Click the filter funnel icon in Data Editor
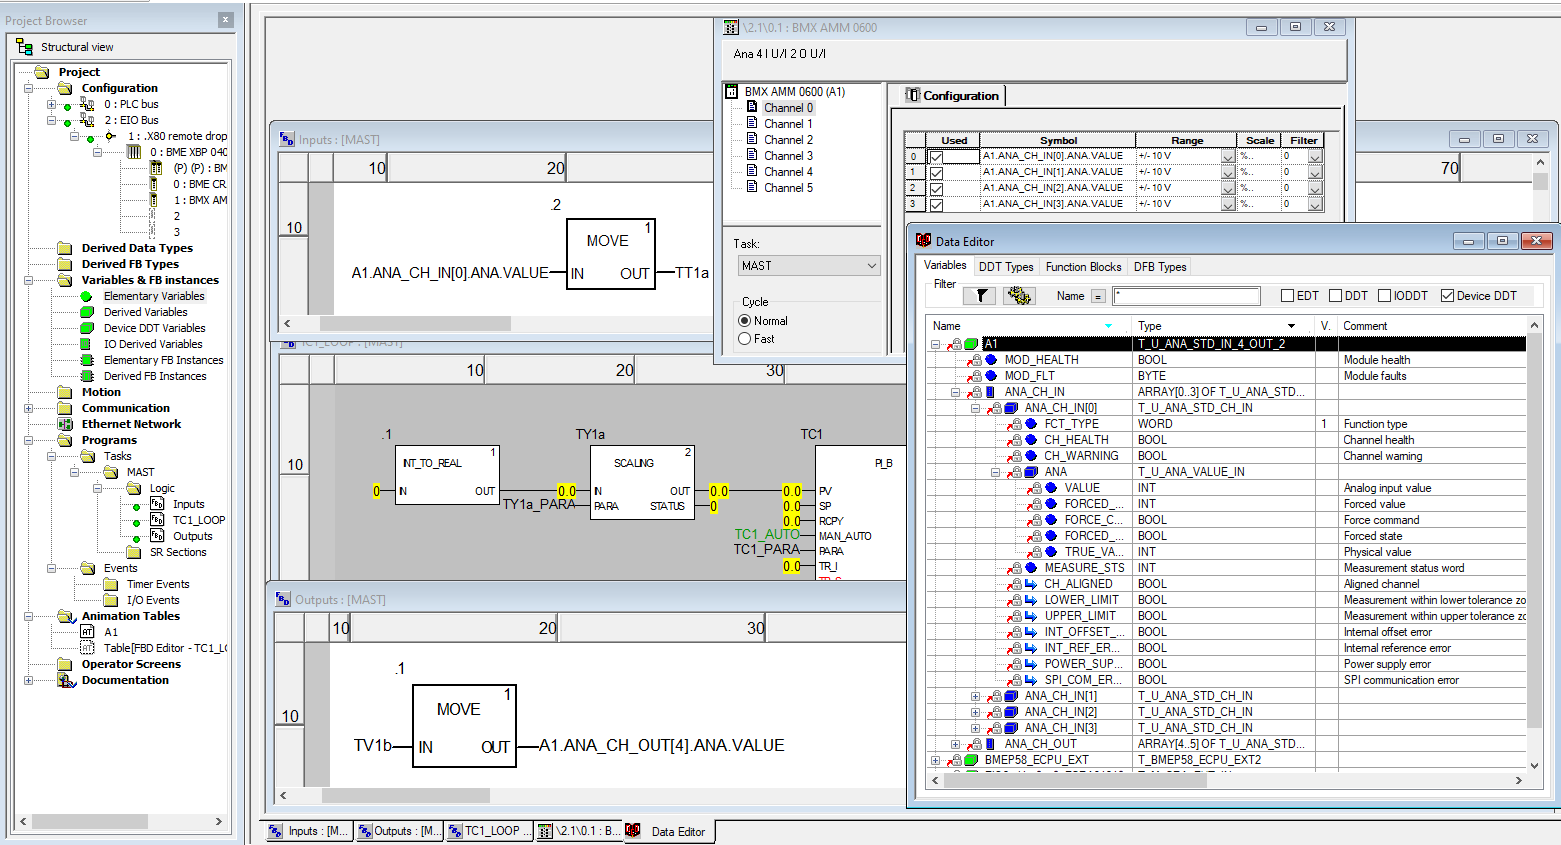This screenshot has height=845, width=1561. 981,295
